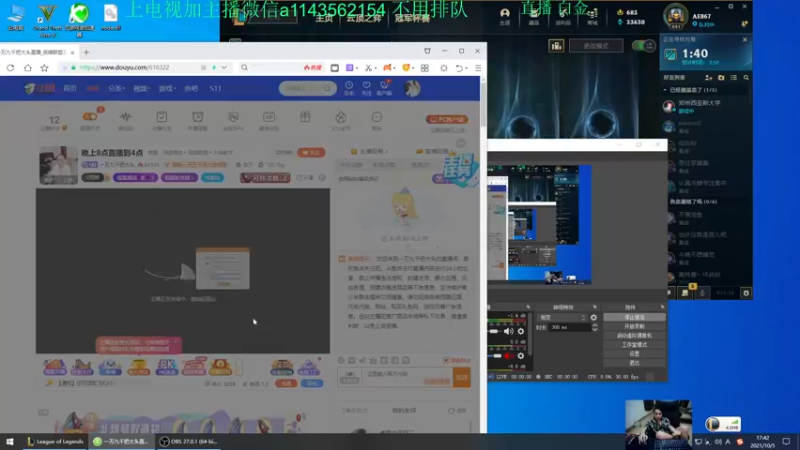Collapse League friend group (1/5)
Image resolution: width=800 pixels, height=450 pixels.
[665, 90]
